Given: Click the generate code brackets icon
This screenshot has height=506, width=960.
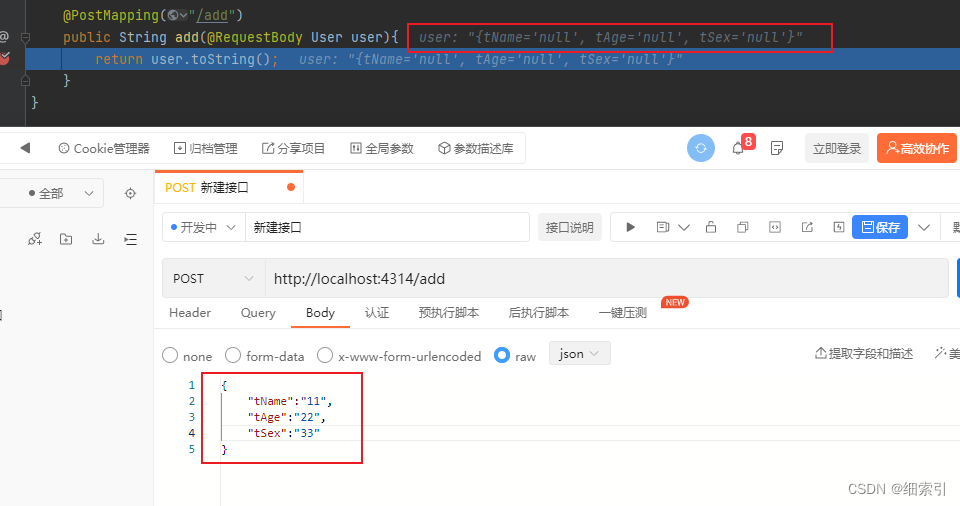Looking at the screenshot, I should click(775, 227).
